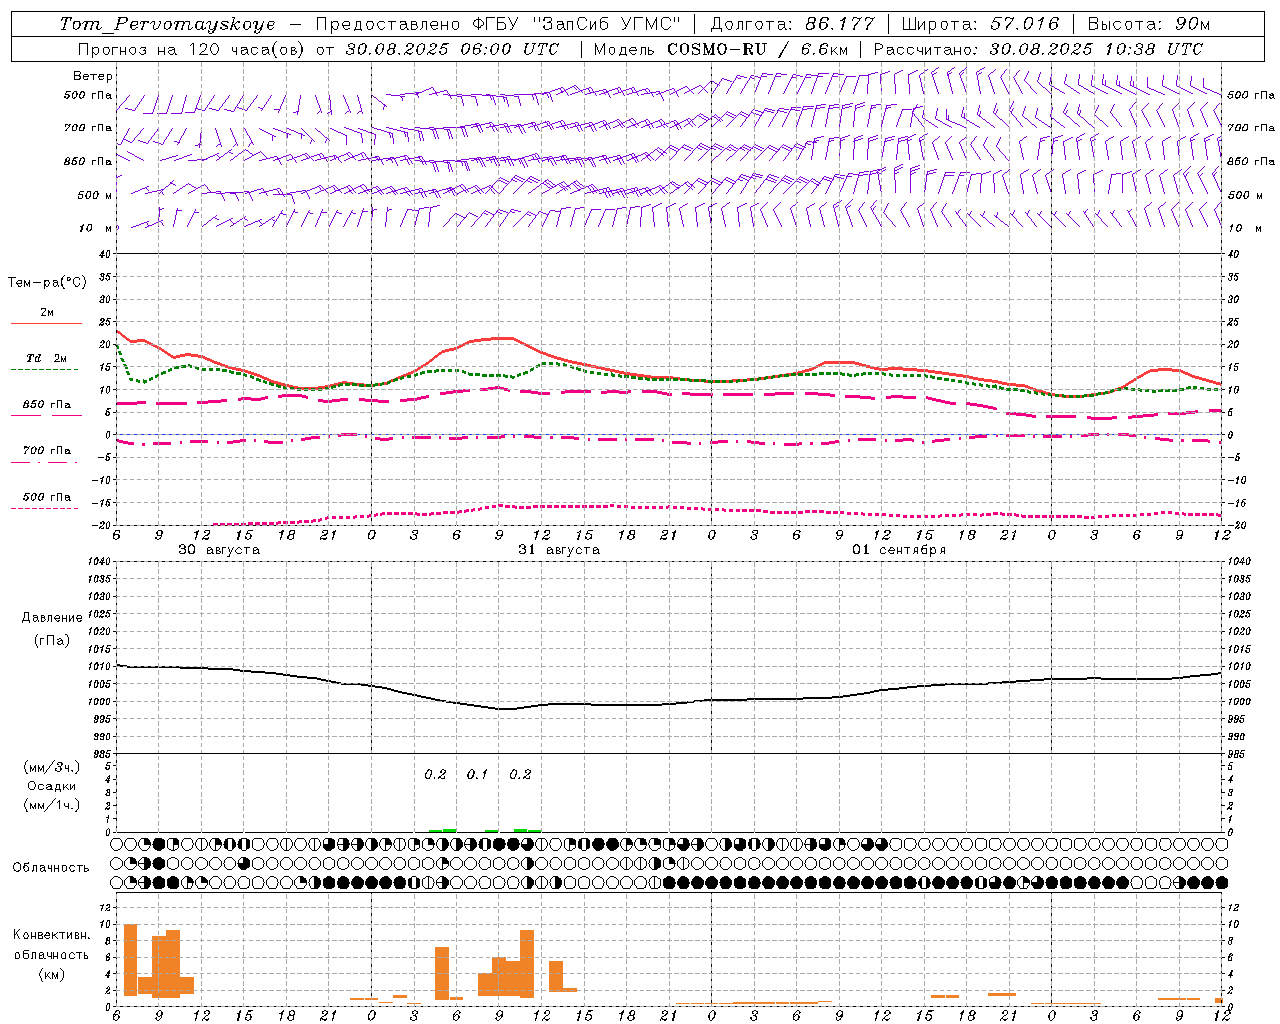Click the '(мм/3ч.)' precipitation unit label
1280x1024 pixels.
52,767
